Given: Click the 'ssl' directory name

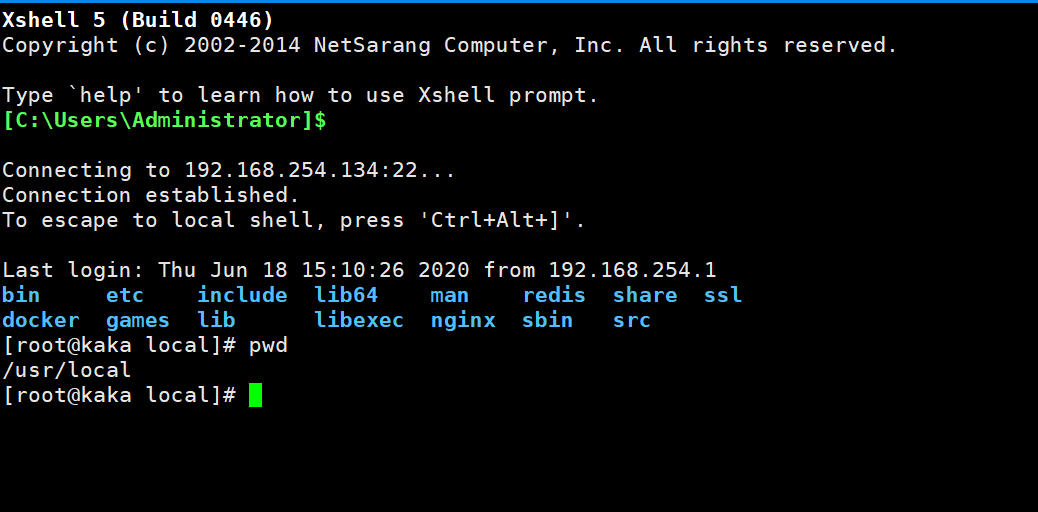Looking at the screenshot, I should (x=723, y=295).
